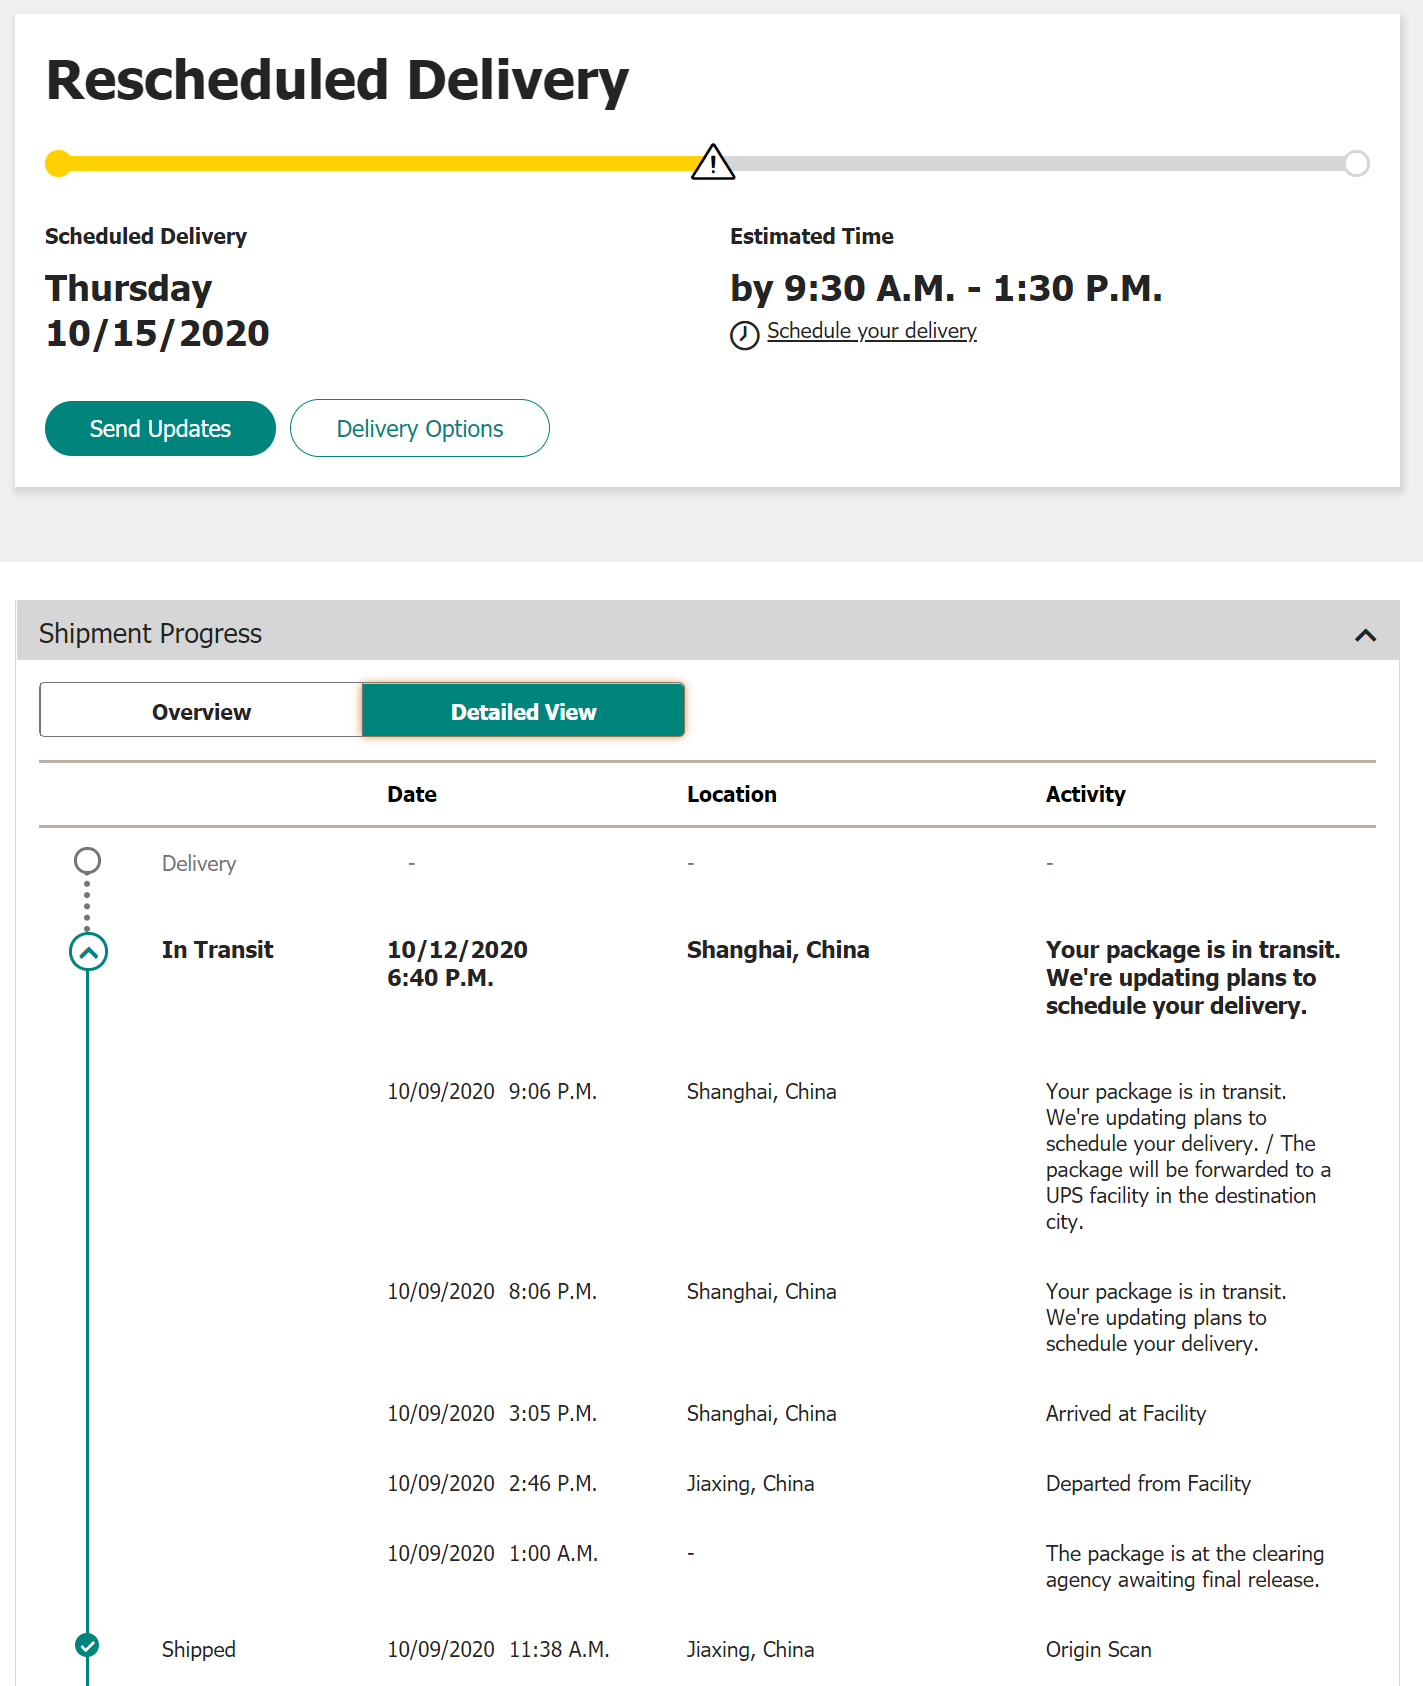Click the warning triangle on progress bar
Screen dimensions: 1423x1686
point(713,162)
